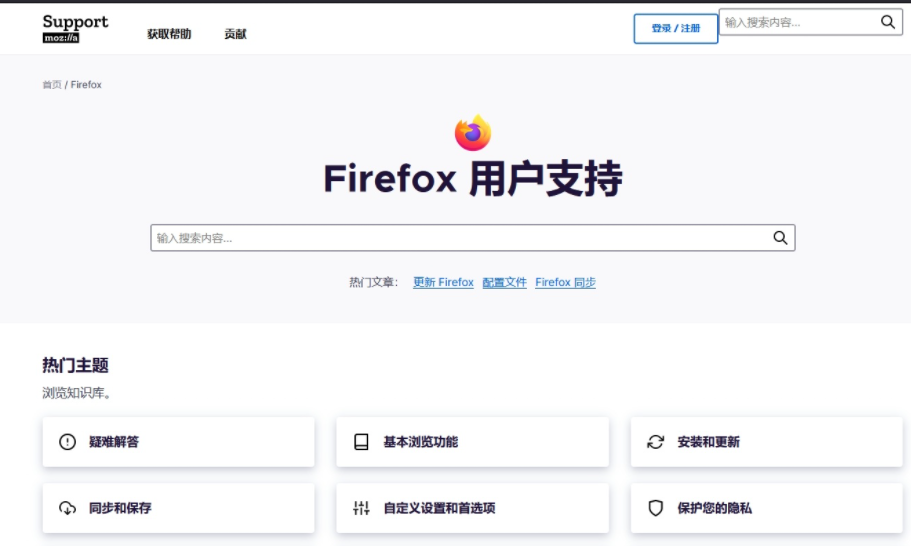This screenshot has height=546, width=911.
Task: Click the Firefox 用户支持 heading
Action: pyautogui.click(x=473, y=179)
